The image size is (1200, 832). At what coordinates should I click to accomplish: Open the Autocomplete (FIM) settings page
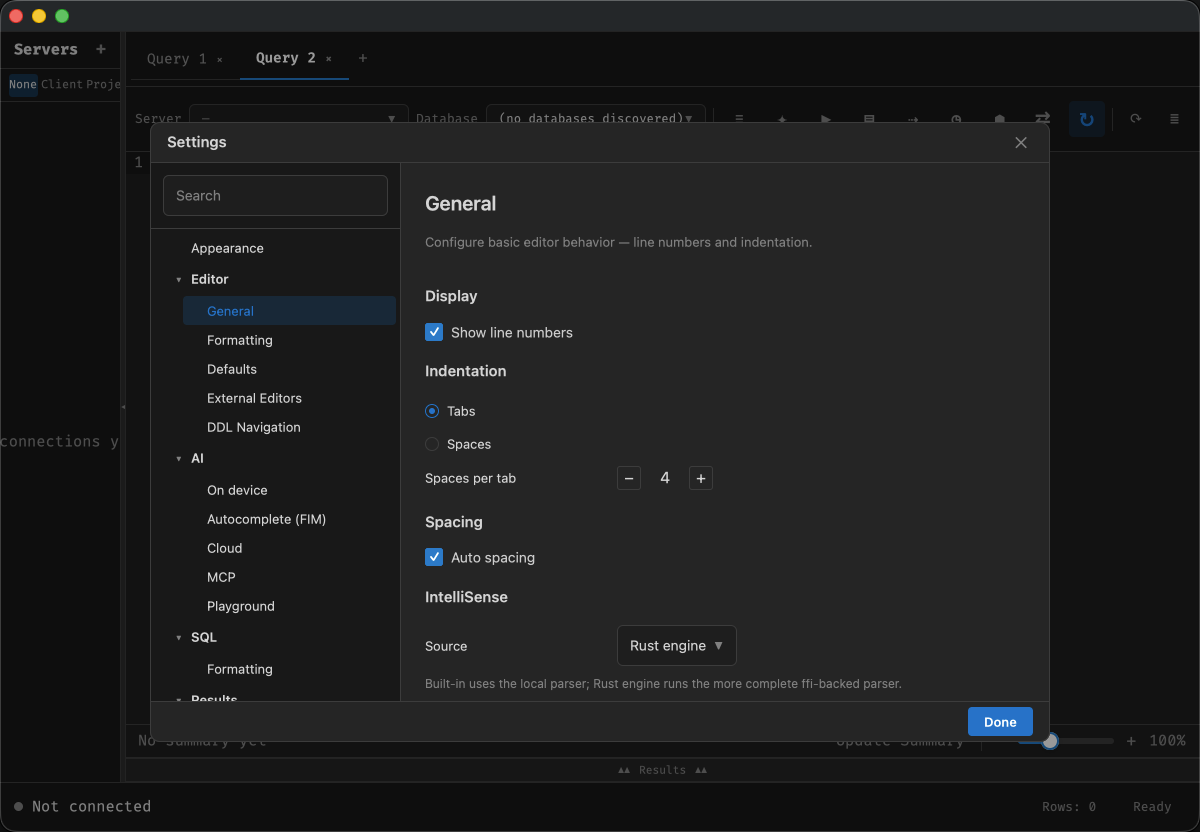266,519
